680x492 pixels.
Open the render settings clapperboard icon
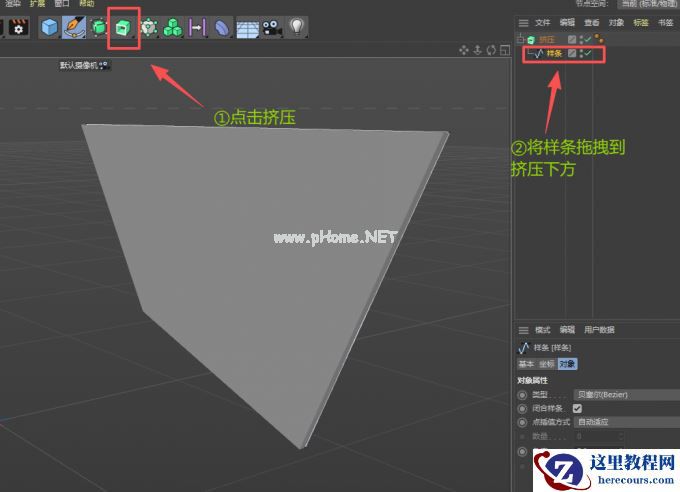[x=18, y=28]
